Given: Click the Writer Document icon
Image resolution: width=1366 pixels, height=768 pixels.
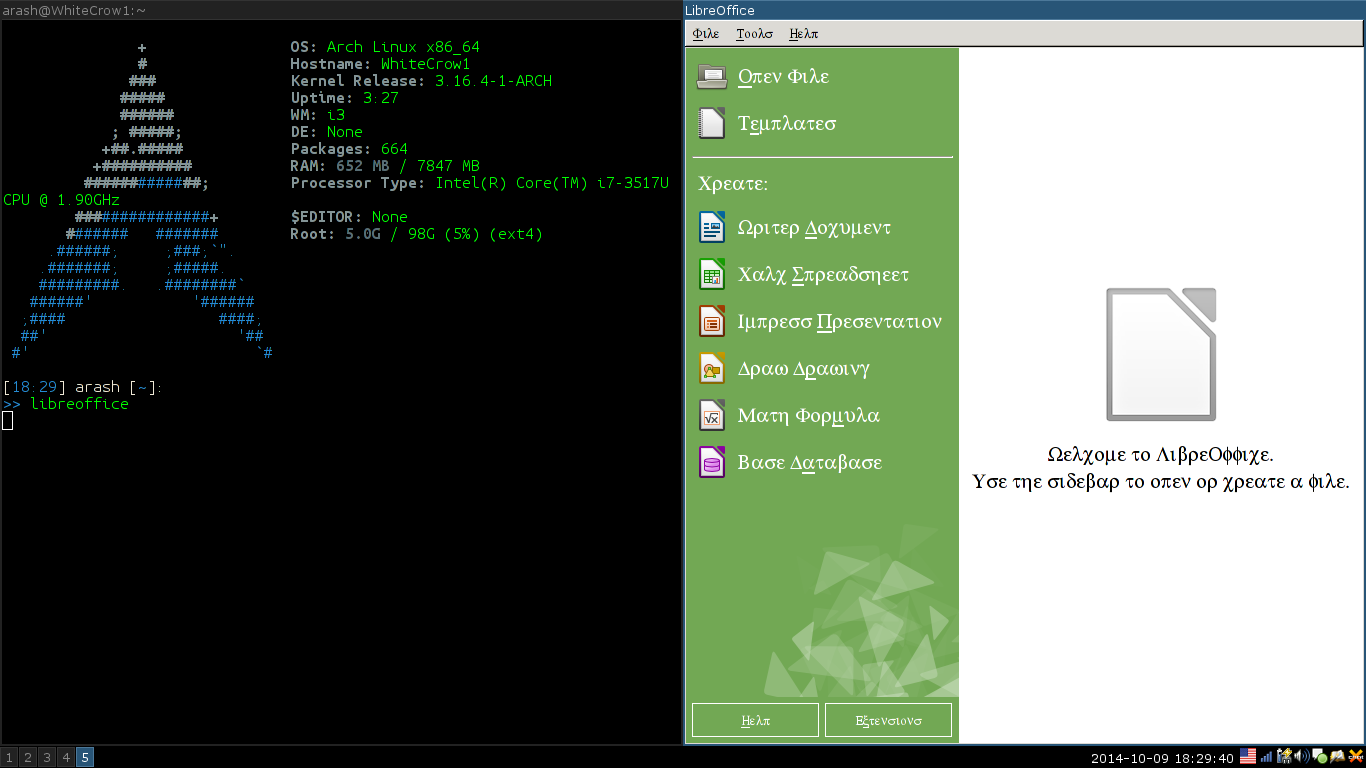Looking at the screenshot, I should point(712,227).
